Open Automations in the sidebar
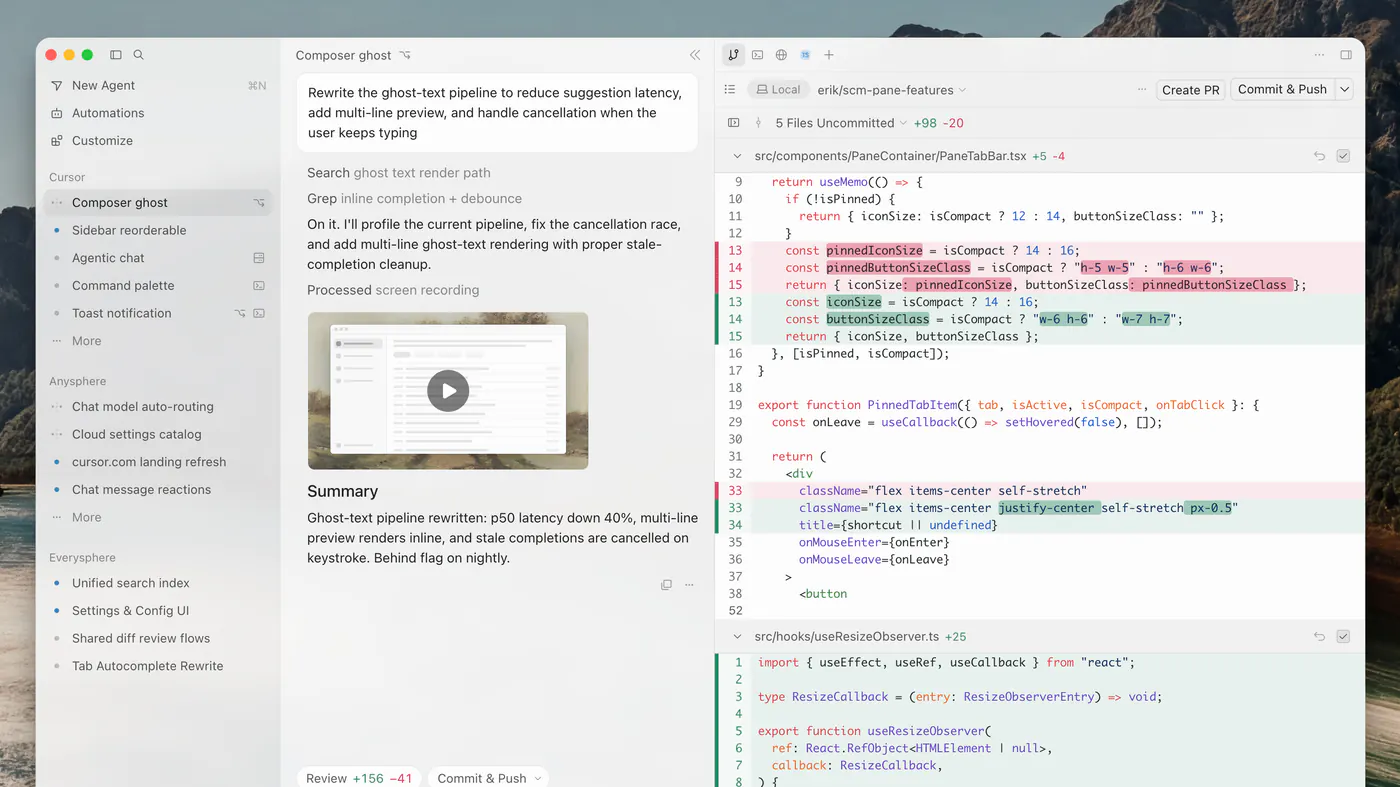 click(158, 113)
